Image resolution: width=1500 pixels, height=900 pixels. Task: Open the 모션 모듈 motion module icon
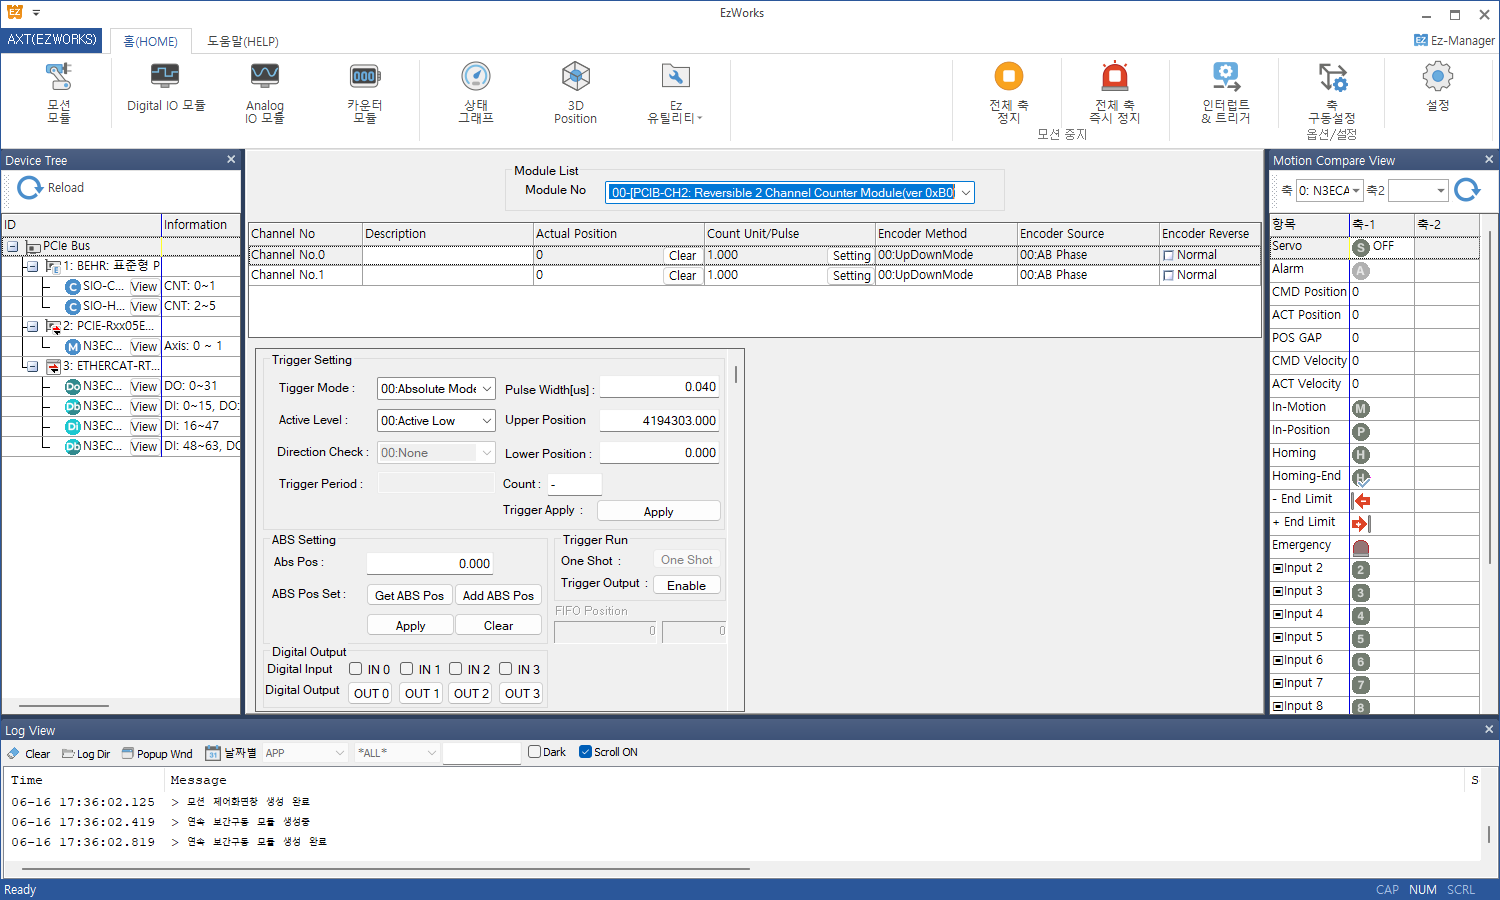click(x=59, y=92)
